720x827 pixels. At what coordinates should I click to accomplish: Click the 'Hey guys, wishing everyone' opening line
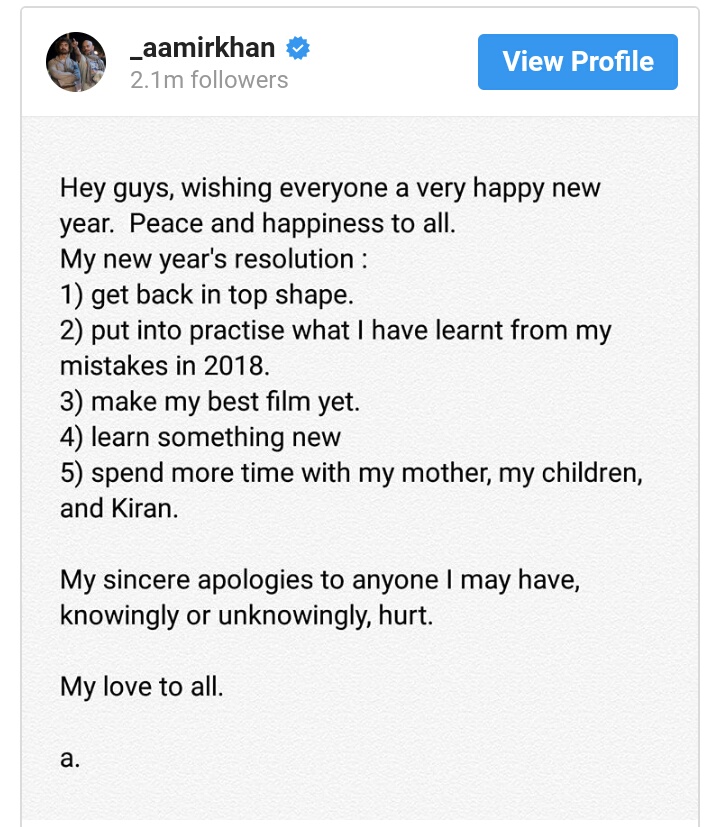[330, 188]
